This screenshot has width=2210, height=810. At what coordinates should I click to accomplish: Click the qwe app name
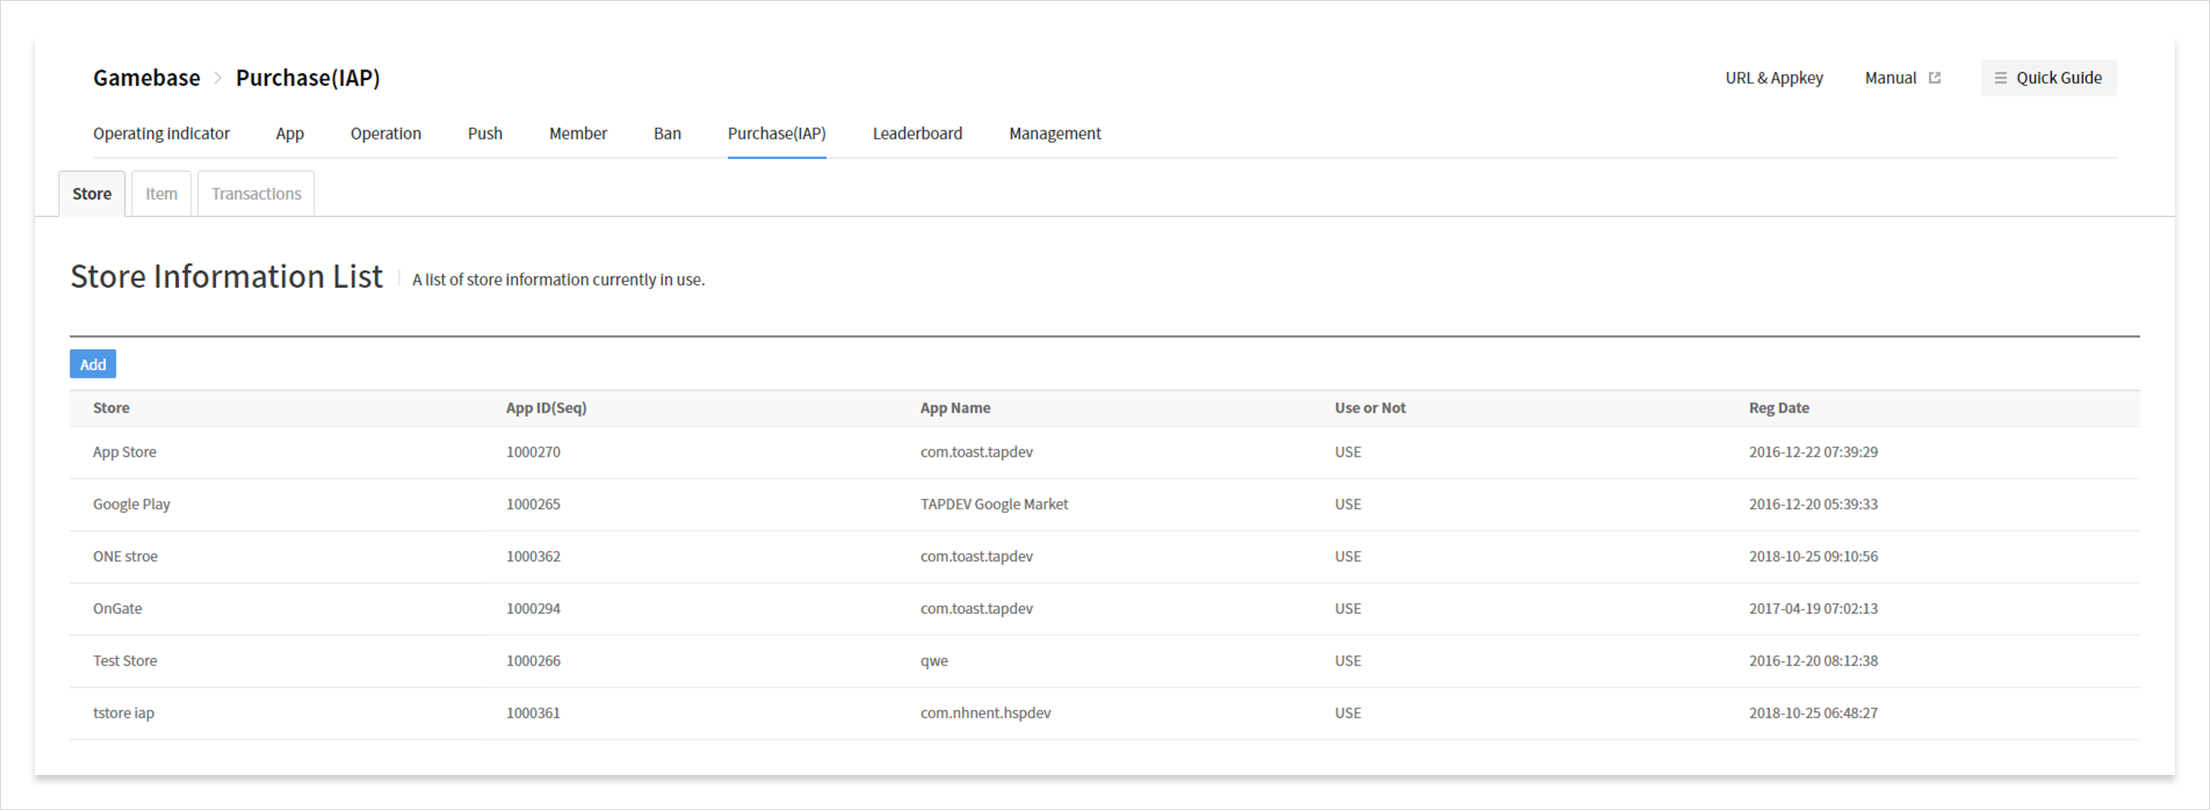click(x=934, y=661)
